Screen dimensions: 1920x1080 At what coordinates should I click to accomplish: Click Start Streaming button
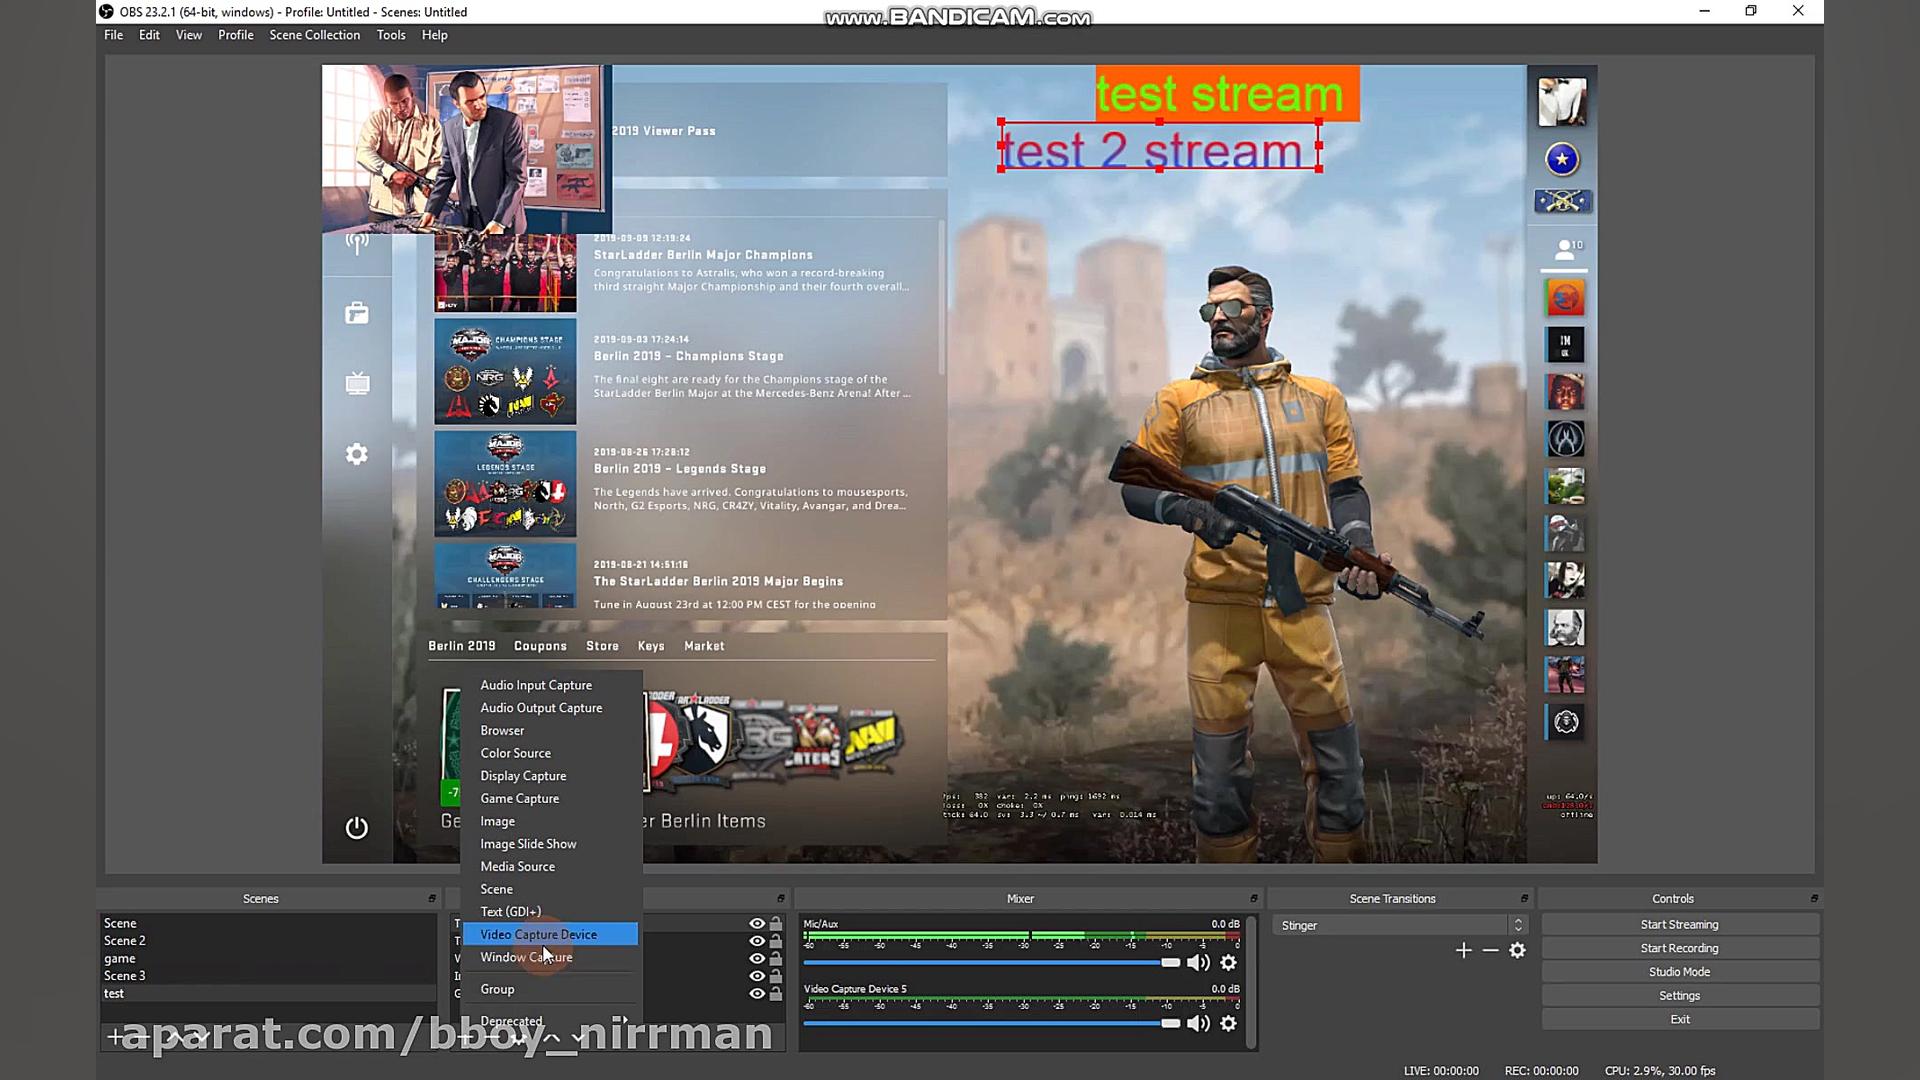click(1679, 924)
